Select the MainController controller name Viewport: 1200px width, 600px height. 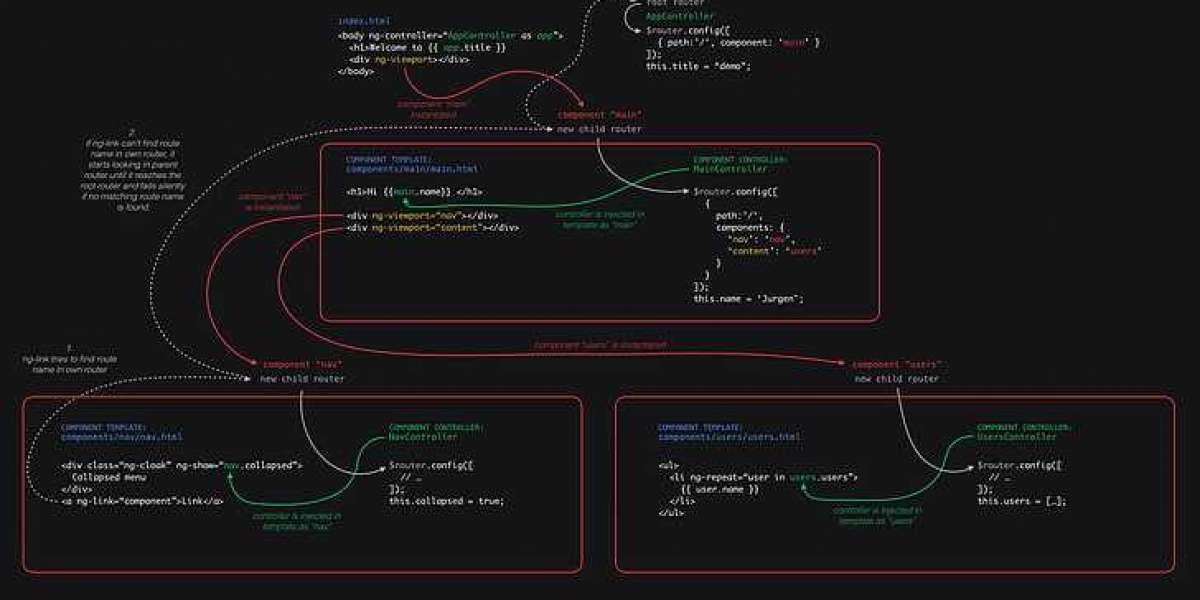point(728,169)
